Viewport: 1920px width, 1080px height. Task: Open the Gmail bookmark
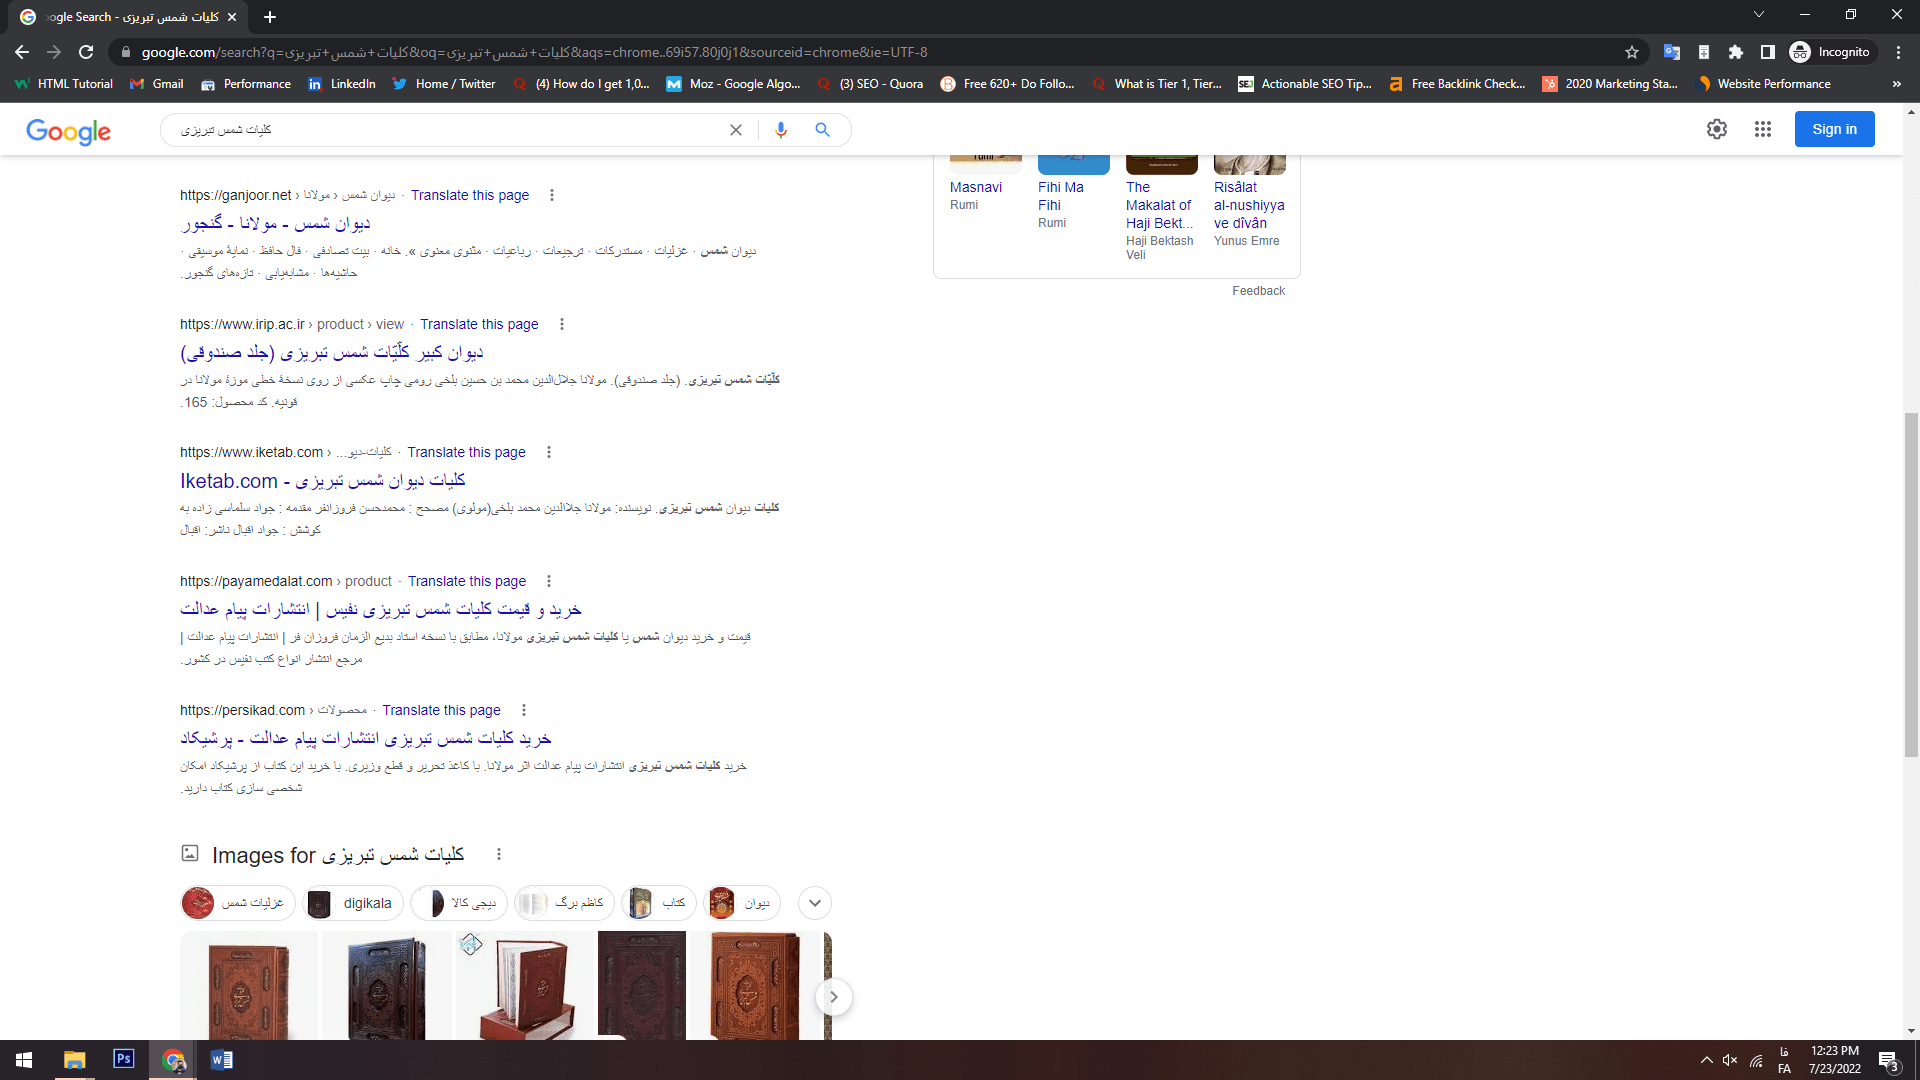pyautogui.click(x=157, y=84)
